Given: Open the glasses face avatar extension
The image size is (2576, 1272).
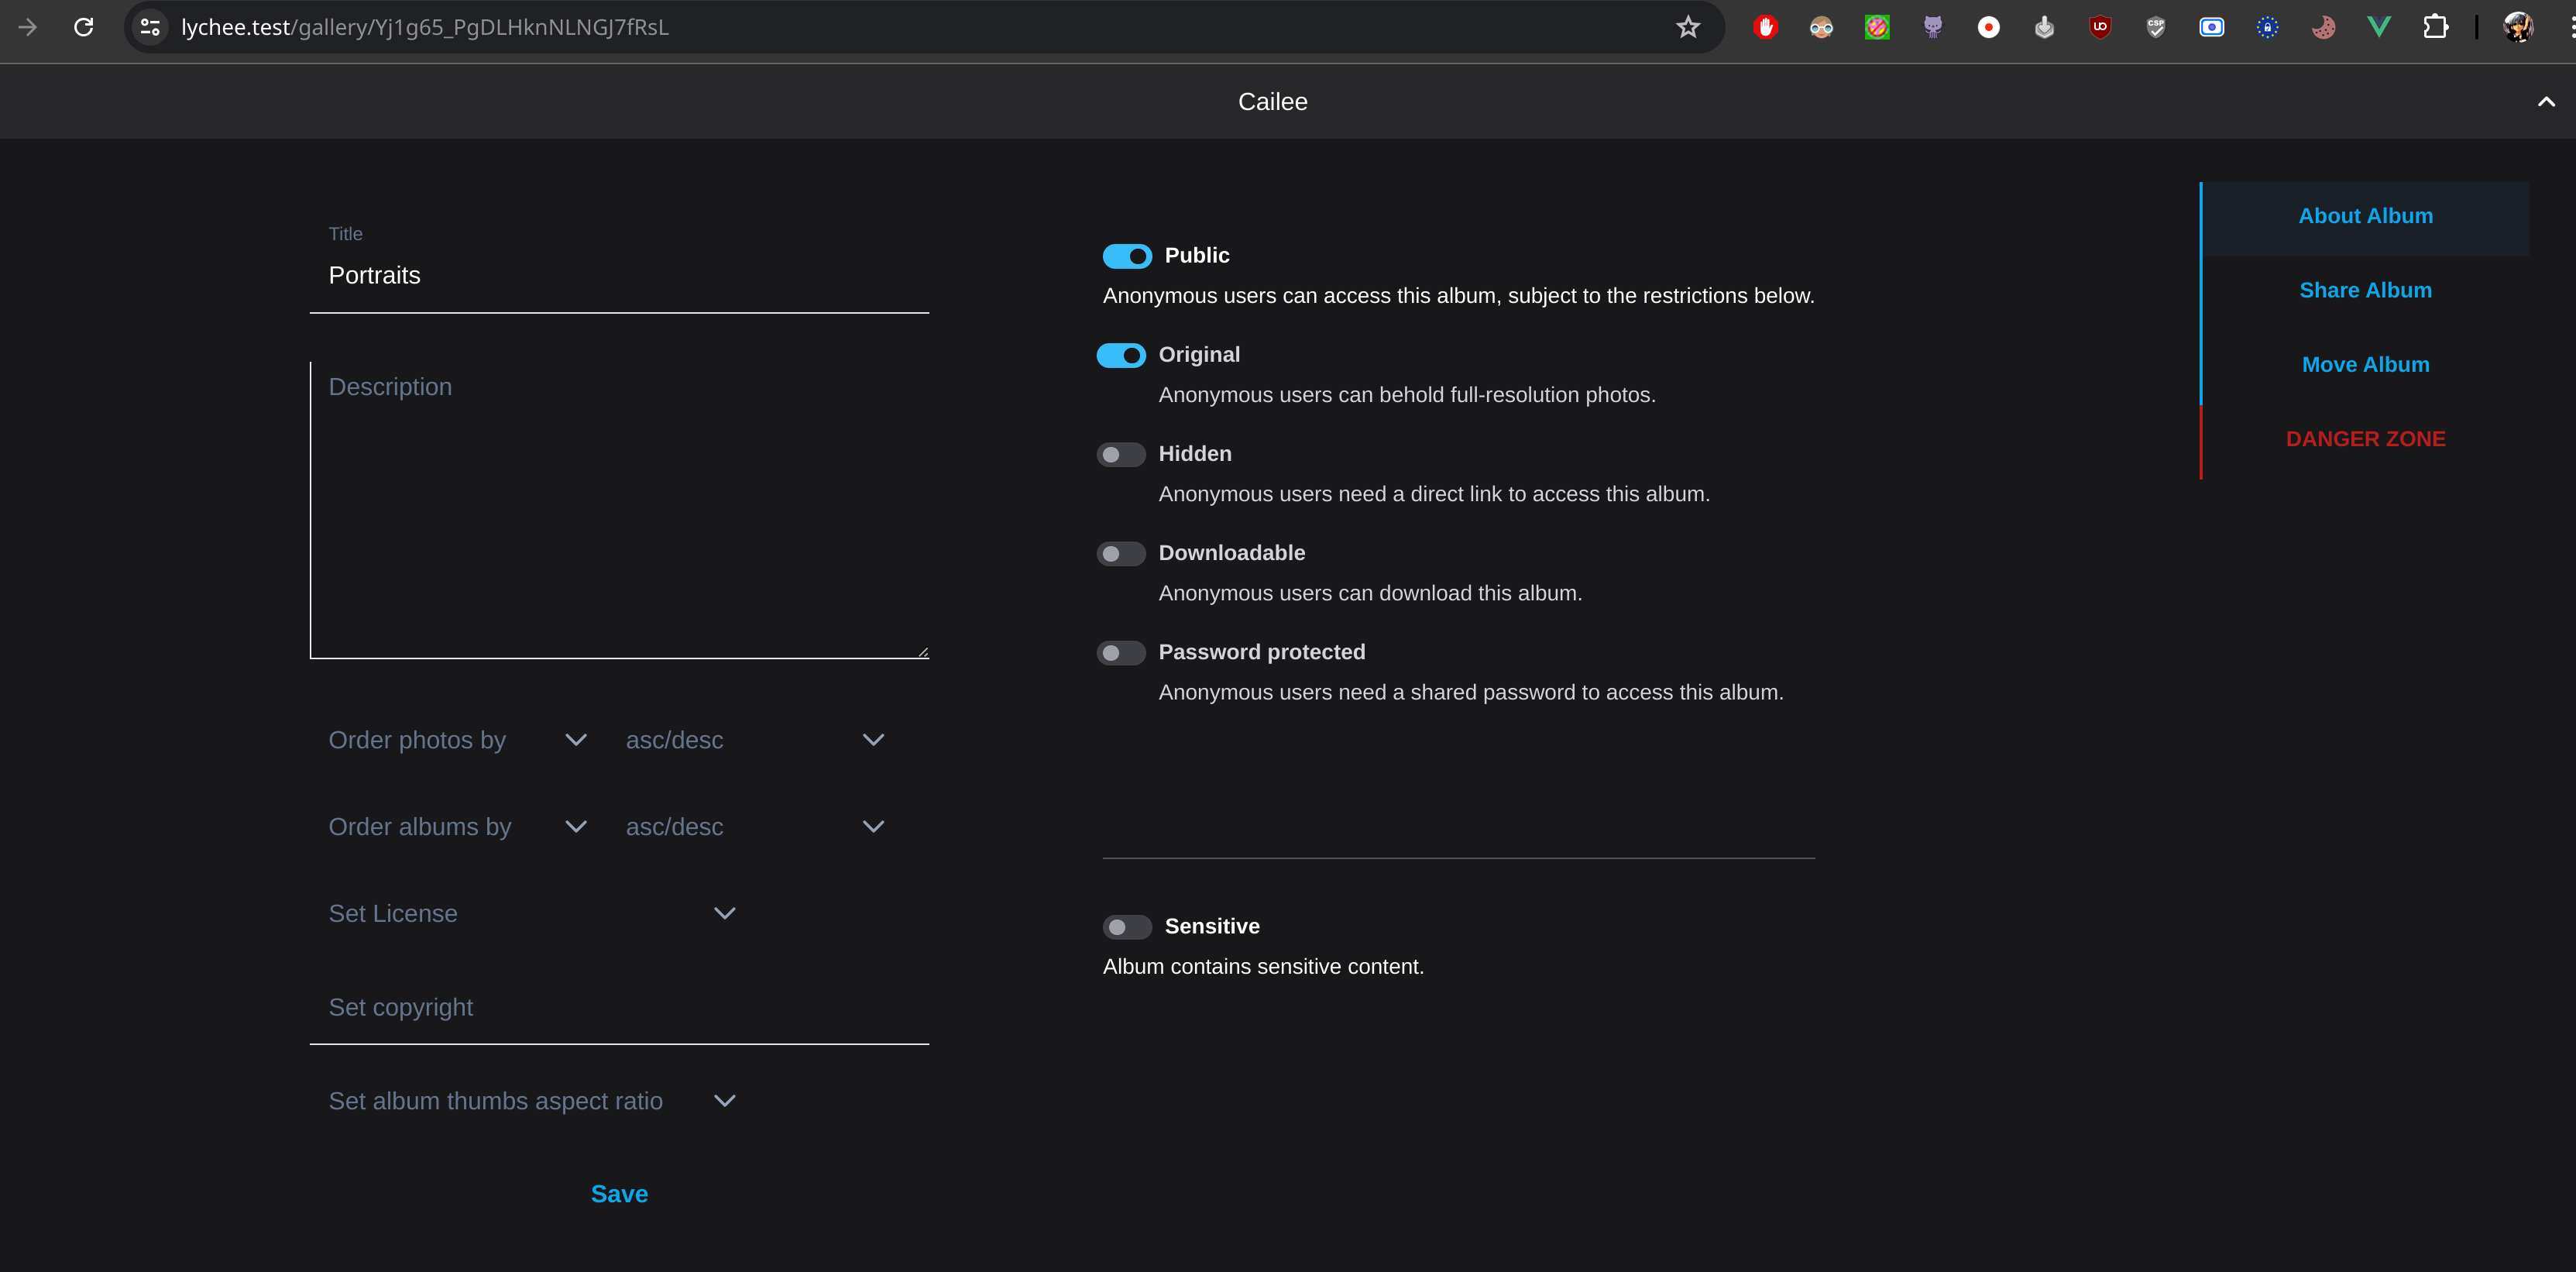Looking at the screenshot, I should [x=1821, y=27].
